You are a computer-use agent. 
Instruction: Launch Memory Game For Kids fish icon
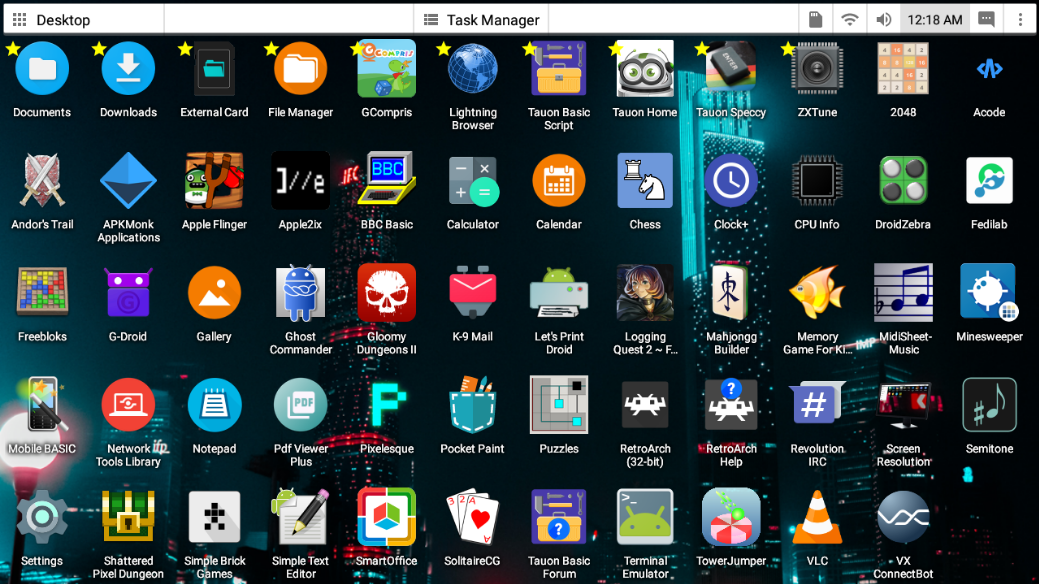click(x=817, y=292)
